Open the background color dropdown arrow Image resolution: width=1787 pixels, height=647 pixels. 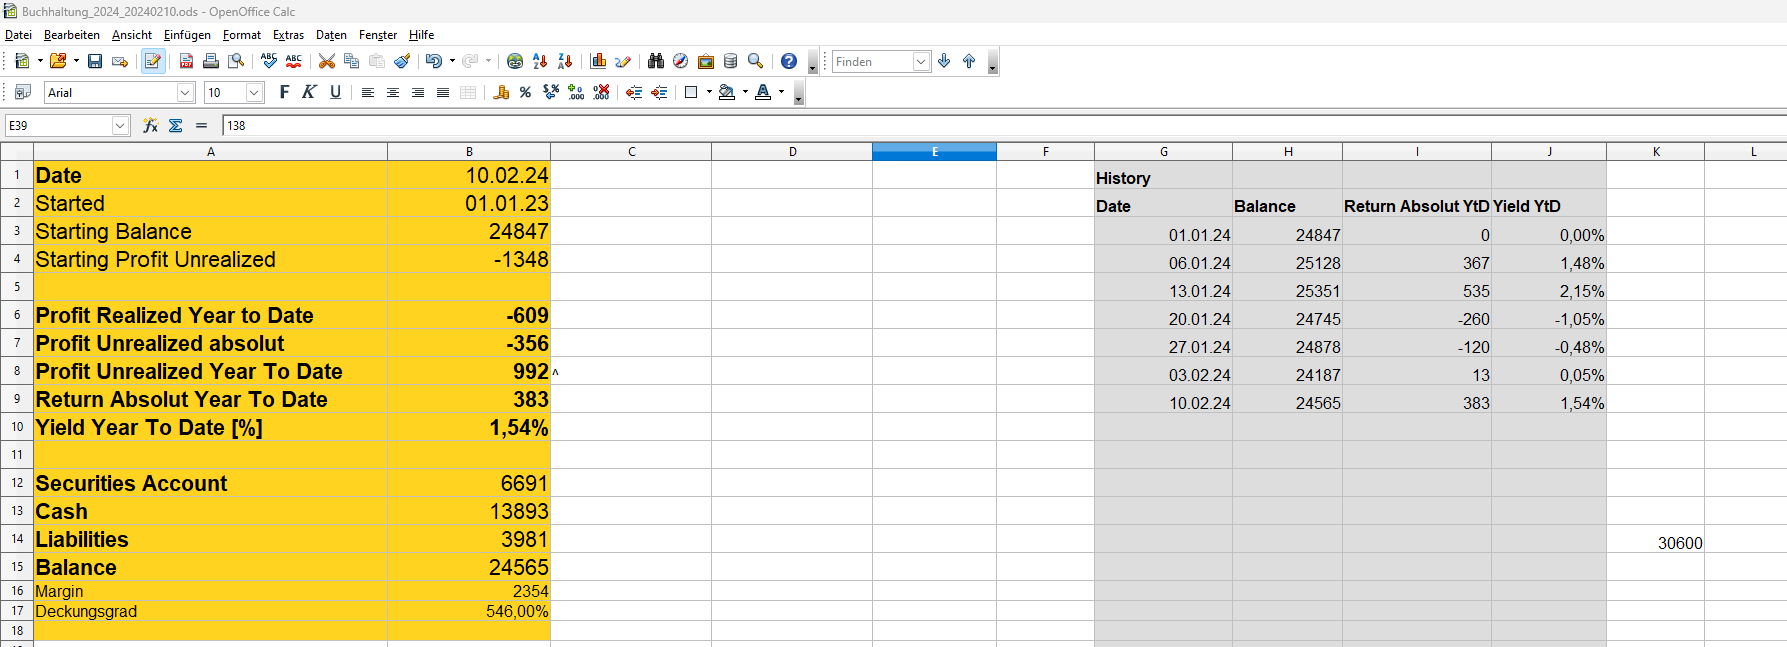point(745,92)
